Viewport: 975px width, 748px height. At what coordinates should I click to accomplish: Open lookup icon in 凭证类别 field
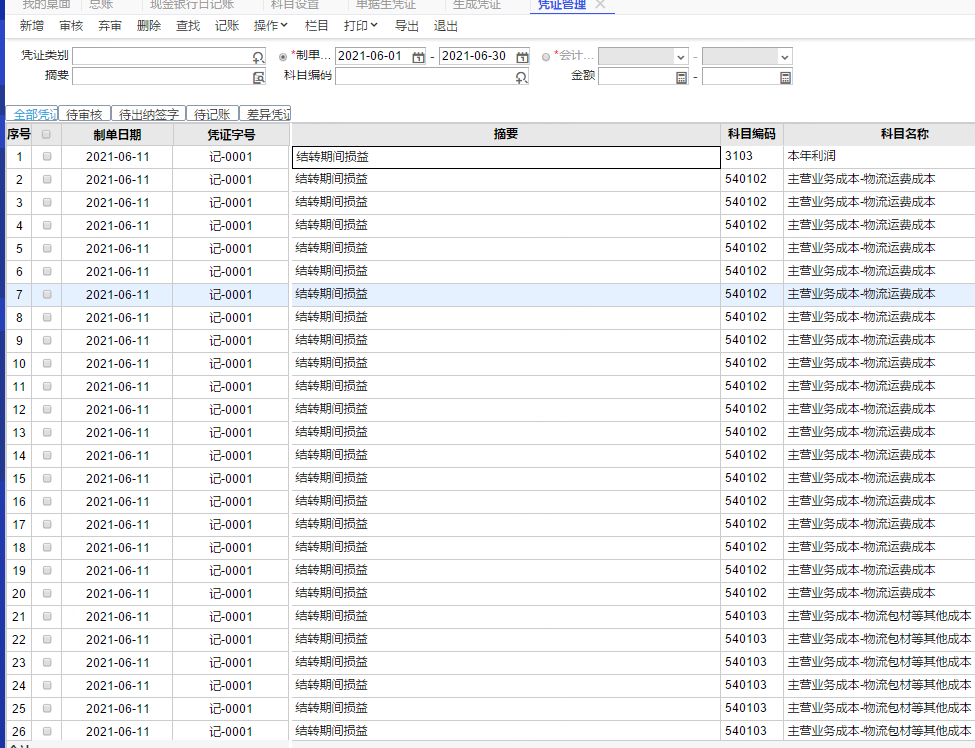(x=258, y=57)
